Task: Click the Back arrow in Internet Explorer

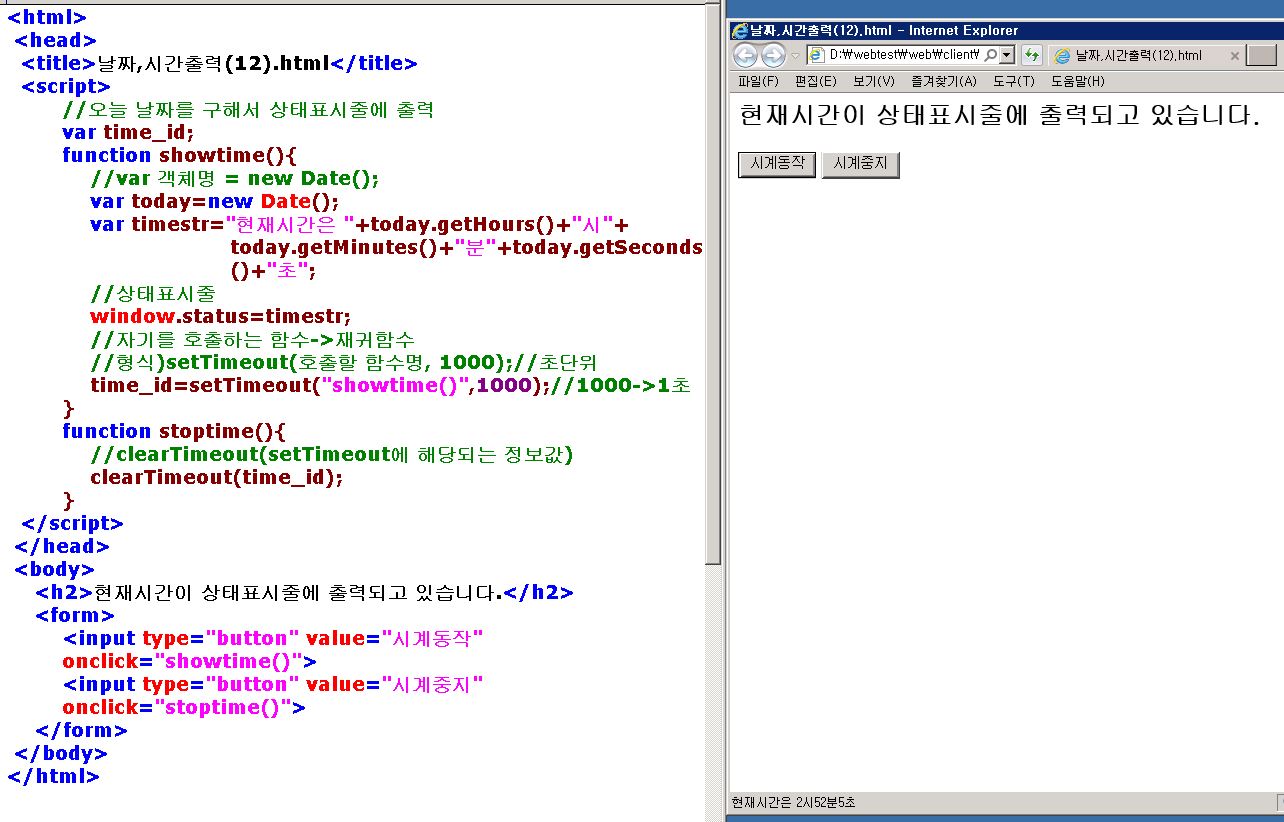Action: tap(745, 55)
